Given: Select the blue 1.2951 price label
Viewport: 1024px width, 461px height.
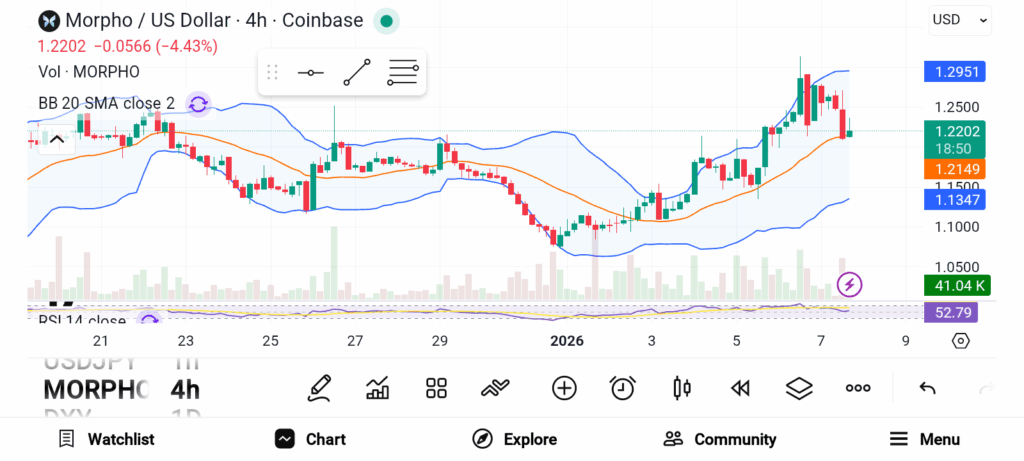Looking at the screenshot, I should pos(955,72).
